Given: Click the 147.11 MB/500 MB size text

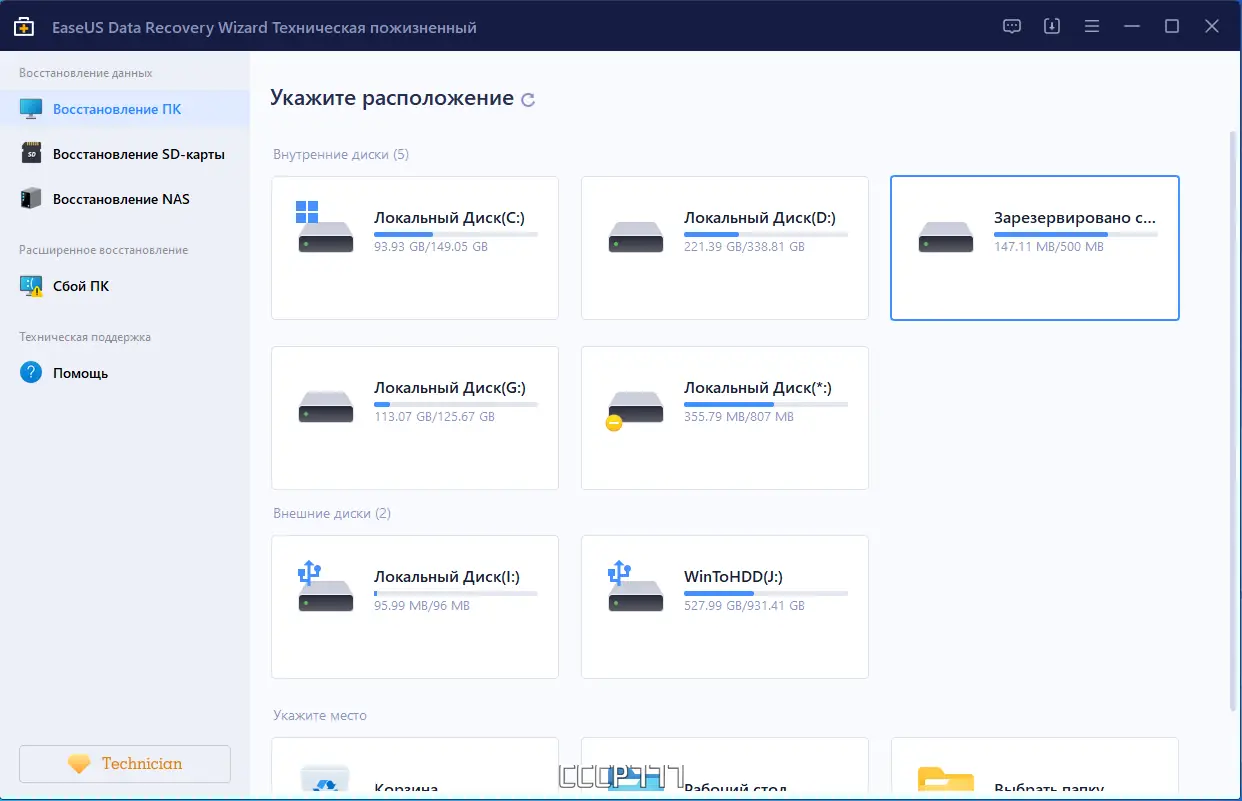Looking at the screenshot, I should pos(1049,247).
